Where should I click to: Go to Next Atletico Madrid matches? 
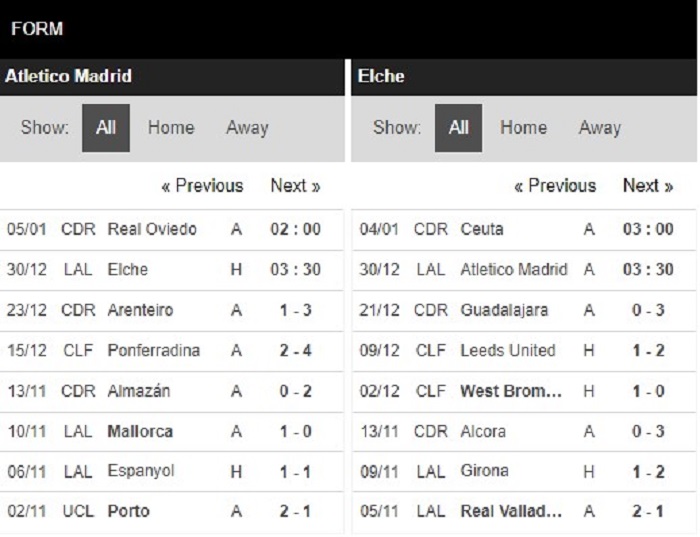tap(296, 186)
